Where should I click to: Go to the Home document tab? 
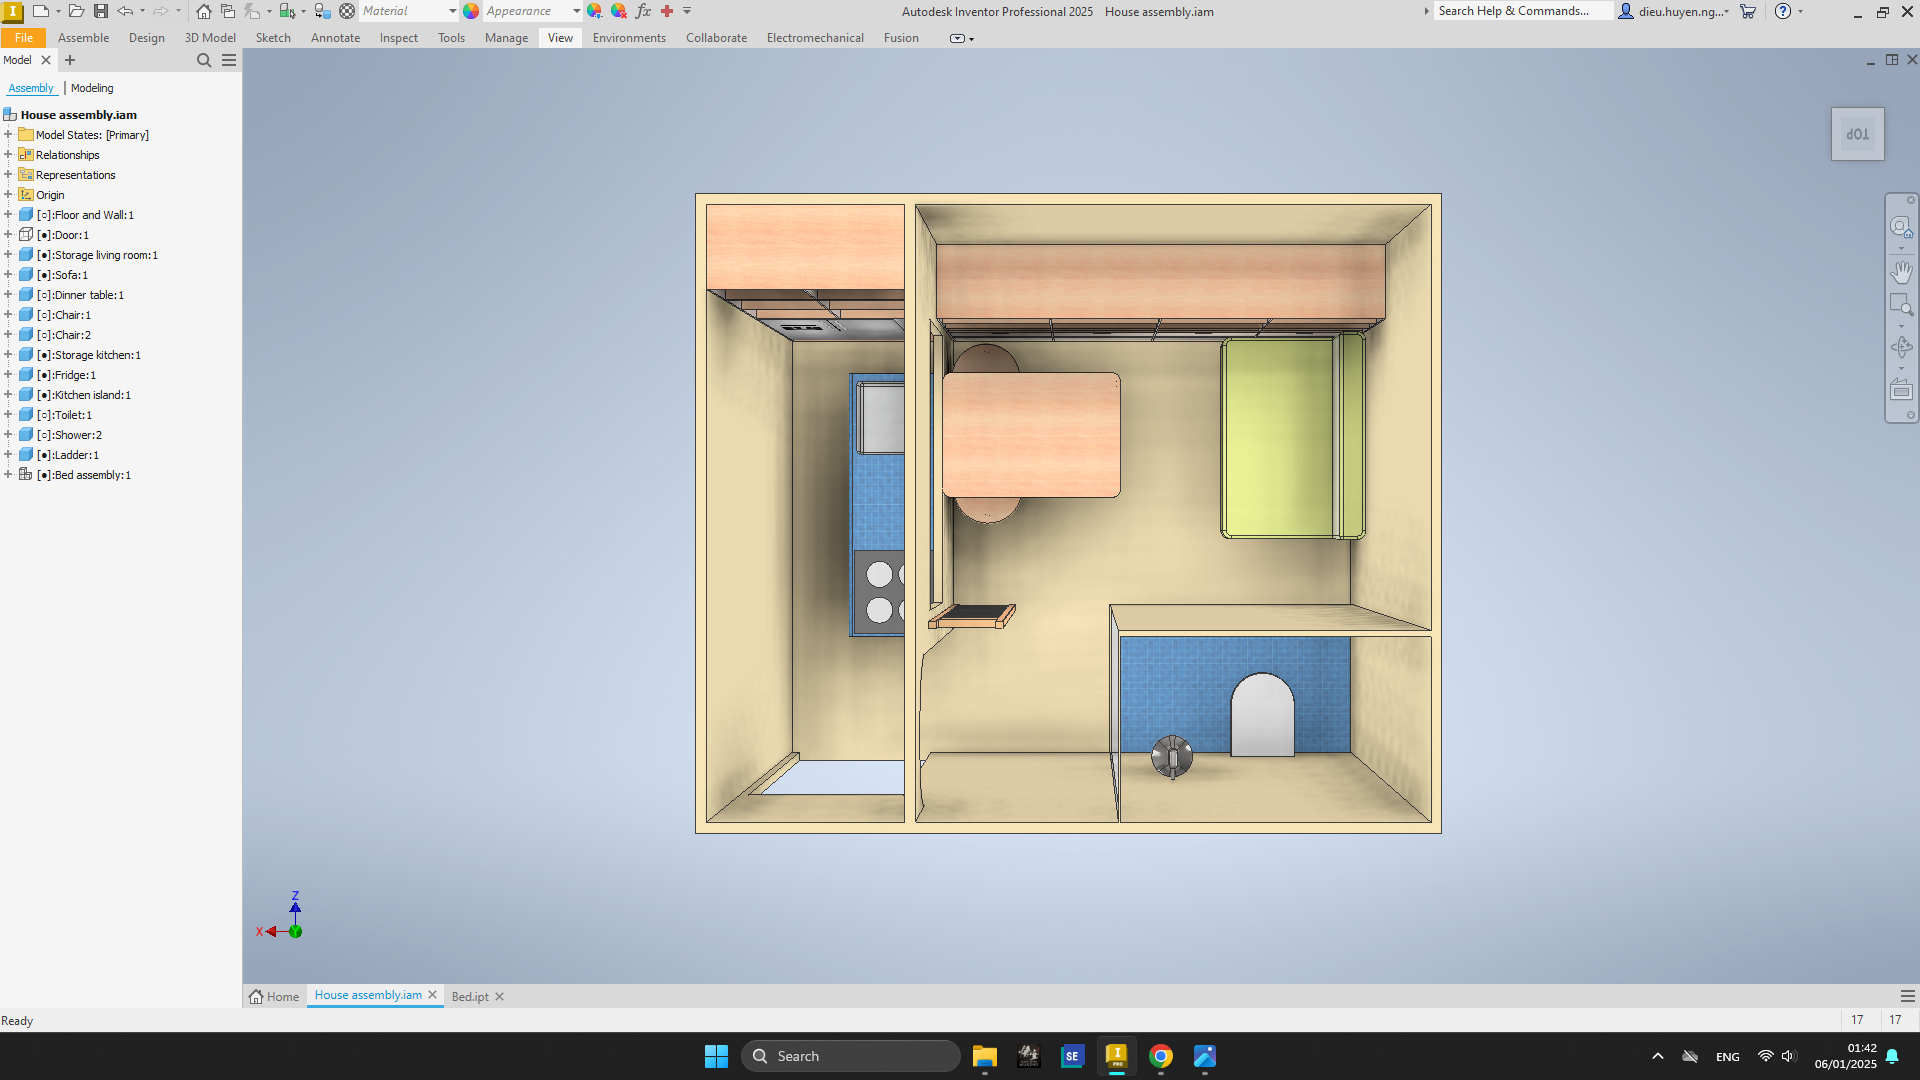[274, 997]
